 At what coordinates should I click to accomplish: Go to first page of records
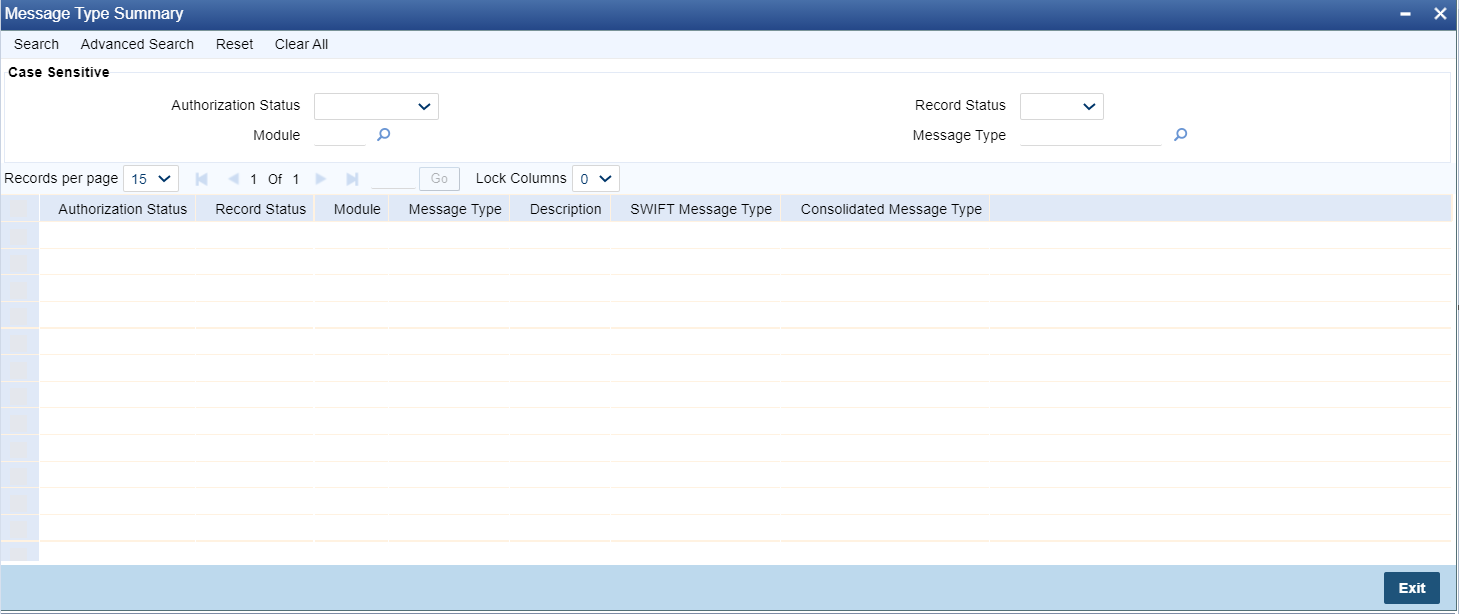point(201,179)
